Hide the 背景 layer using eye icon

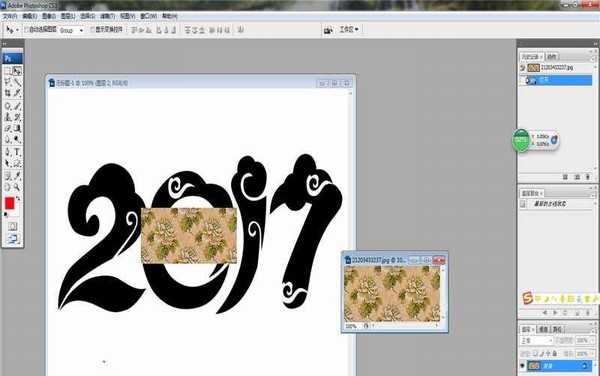523,366
